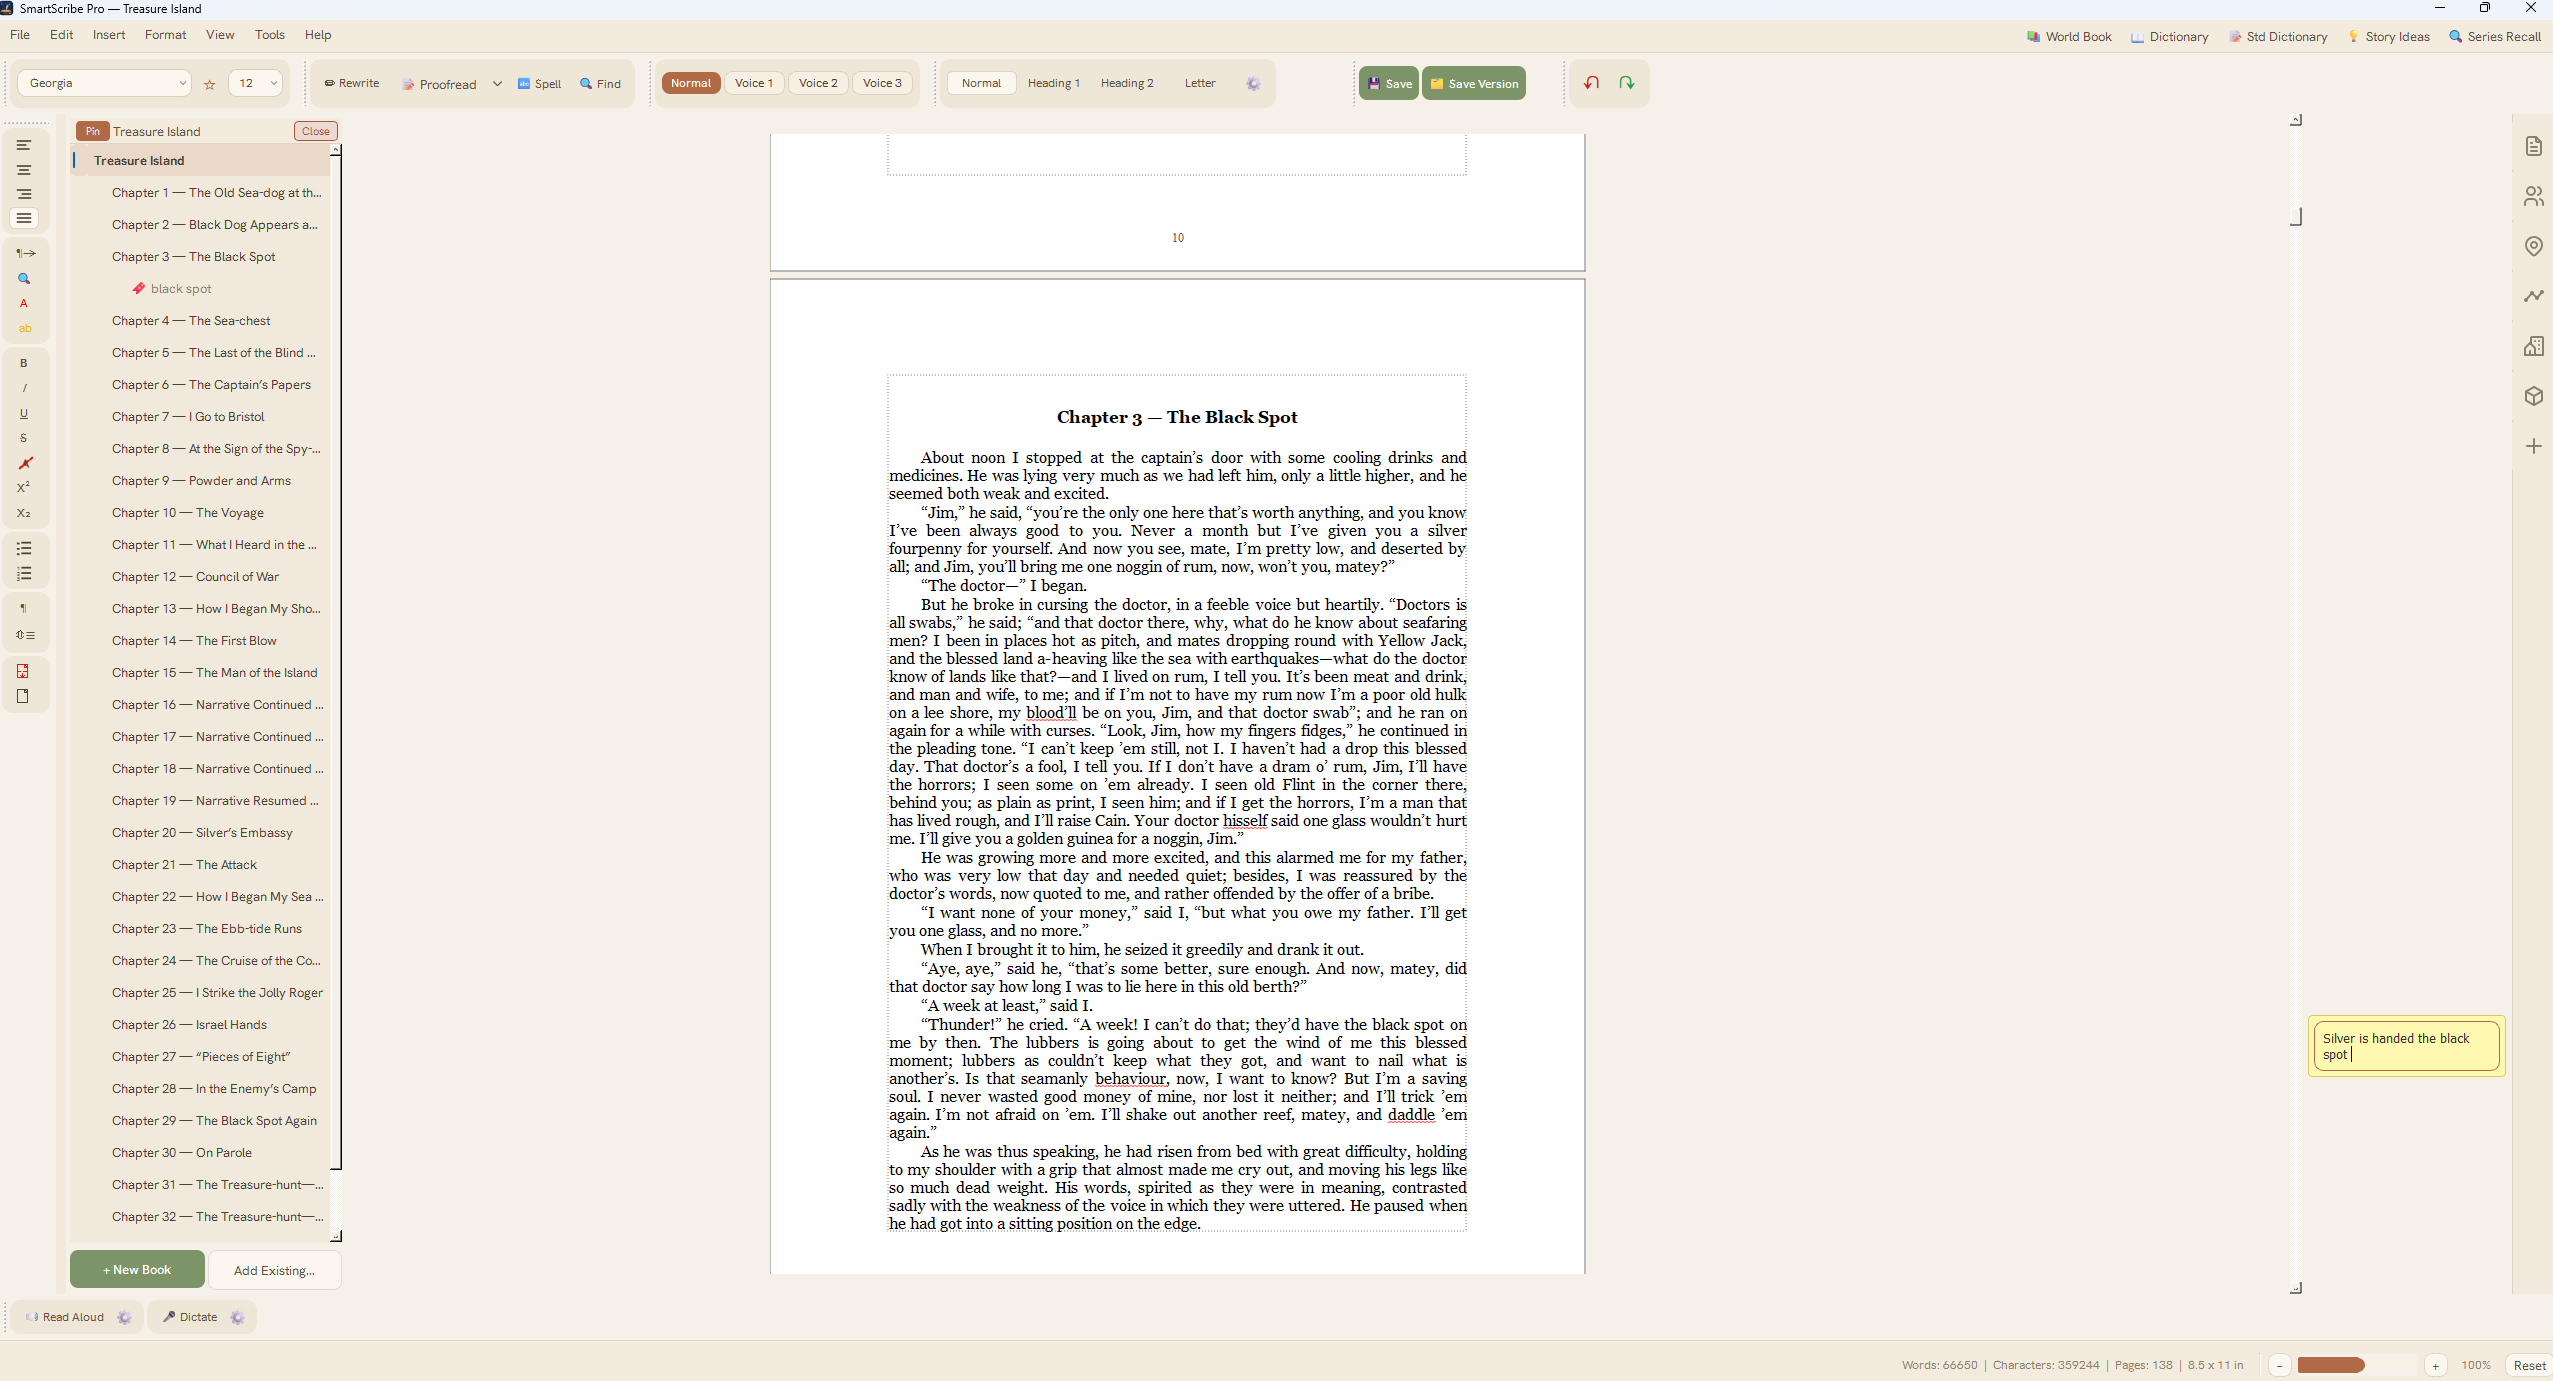Viewport: 2553px width, 1381px height.
Task: Align text right
Action: tap(24, 194)
